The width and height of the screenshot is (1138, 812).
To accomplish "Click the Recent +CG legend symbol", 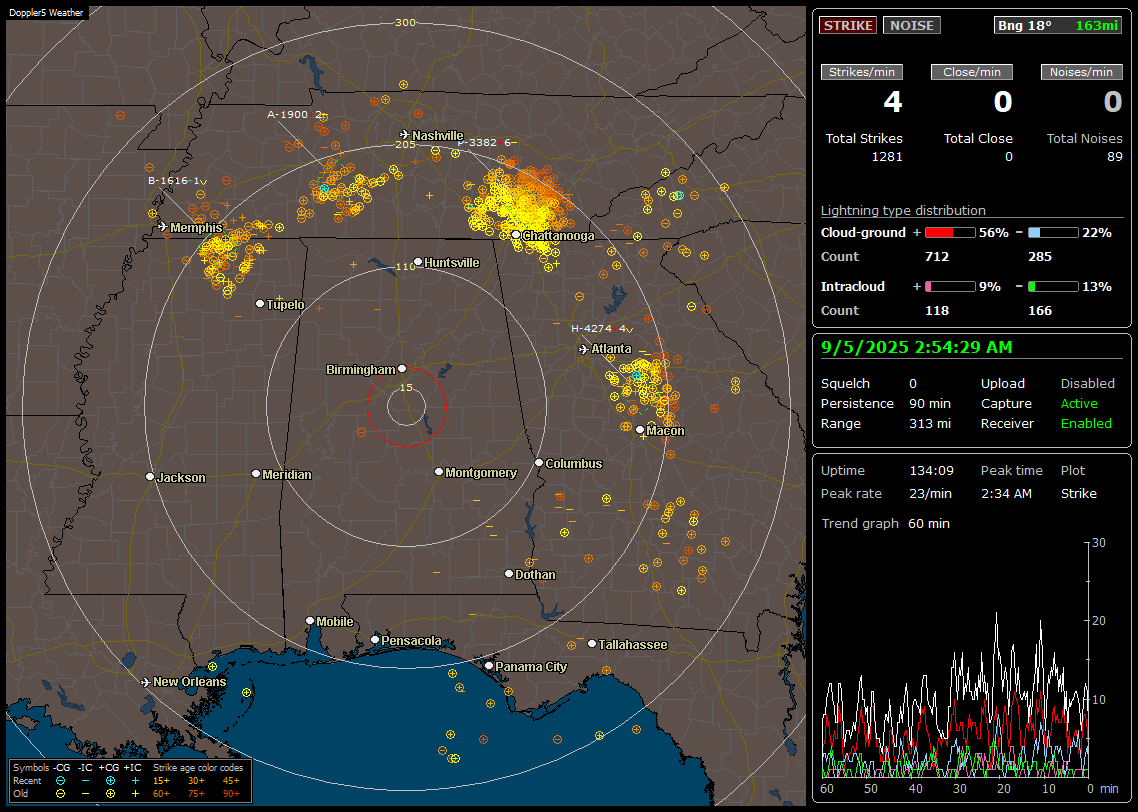I will pos(110,781).
